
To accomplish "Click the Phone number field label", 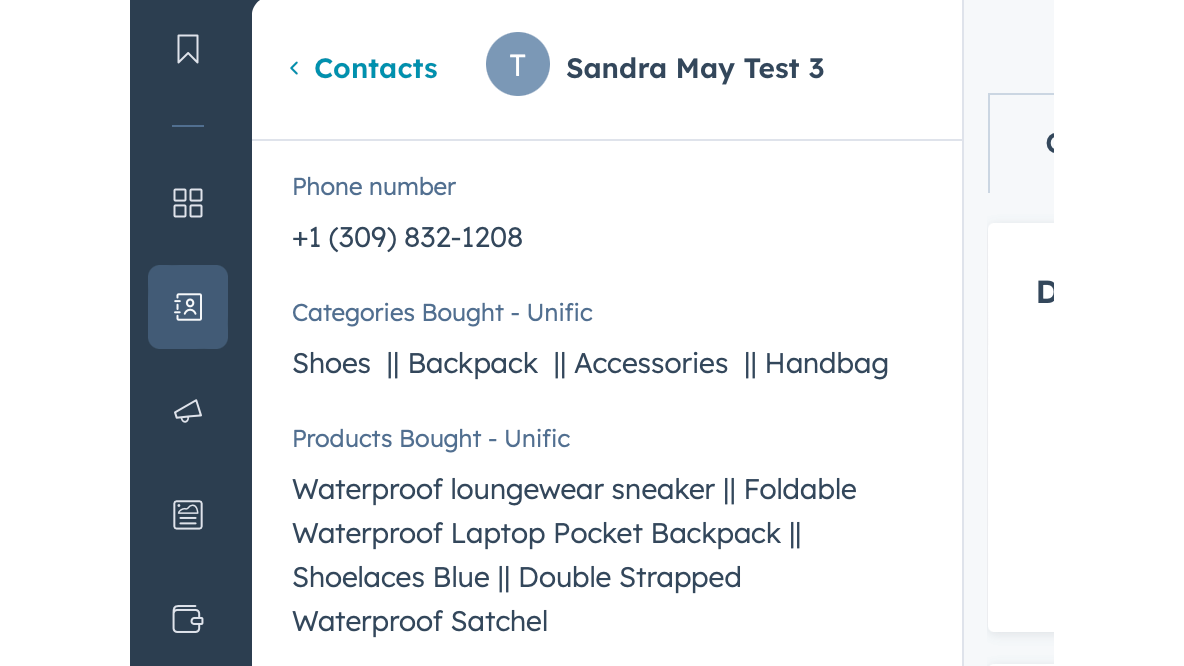I will point(373,187).
